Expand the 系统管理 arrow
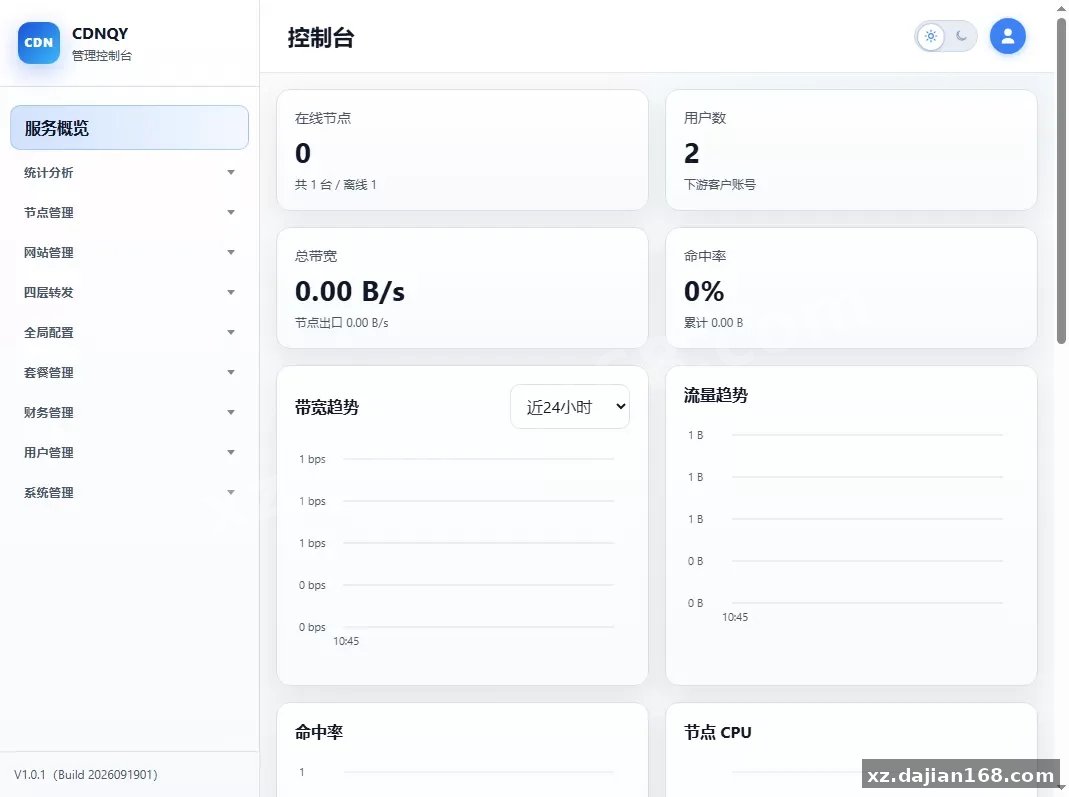 pos(231,492)
